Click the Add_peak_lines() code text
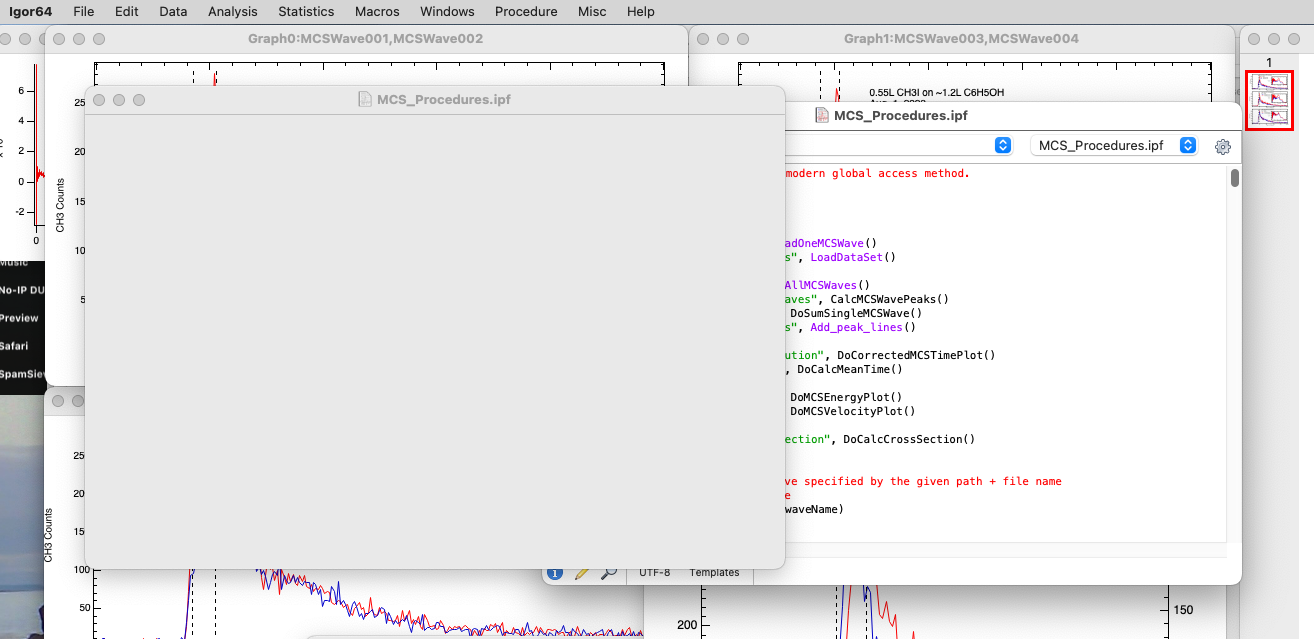This screenshot has height=639, width=1314. coord(863,327)
